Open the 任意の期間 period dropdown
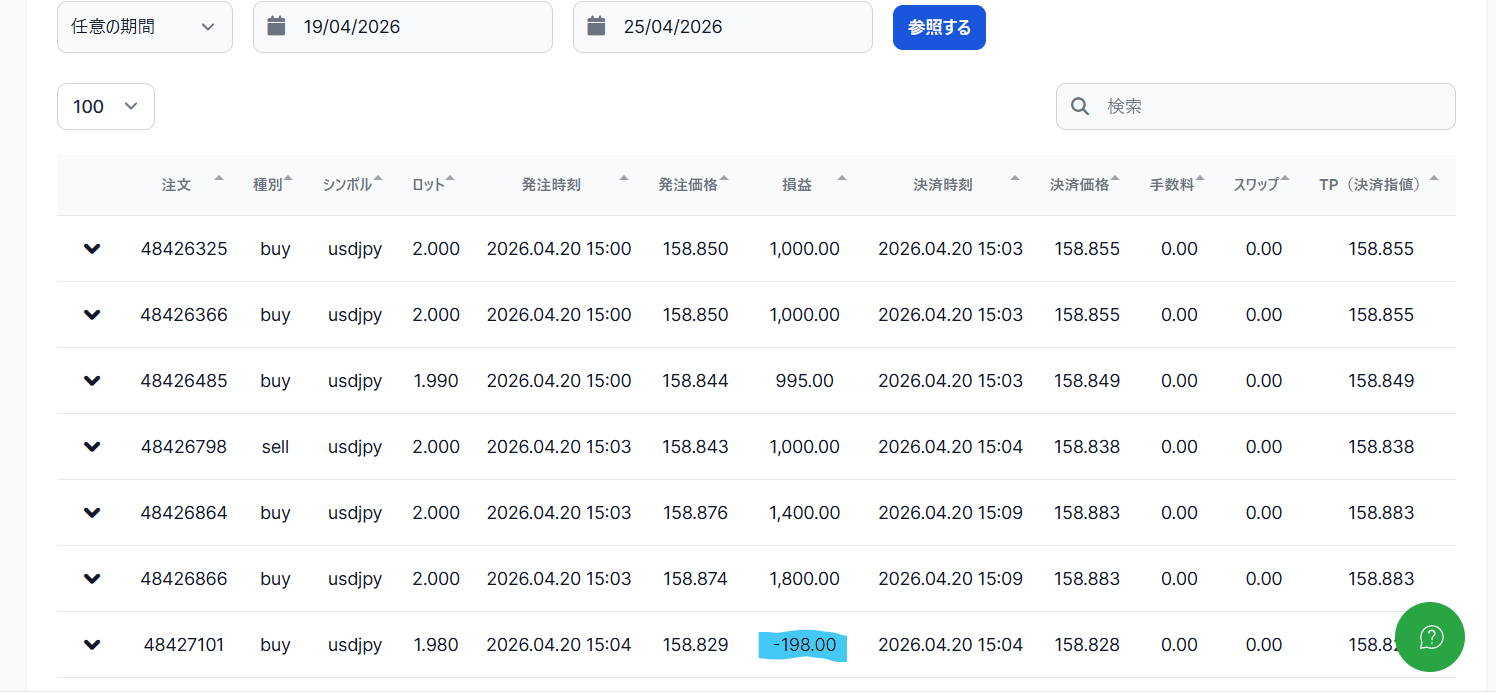This screenshot has height=693, width=1496. click(145, 27)
